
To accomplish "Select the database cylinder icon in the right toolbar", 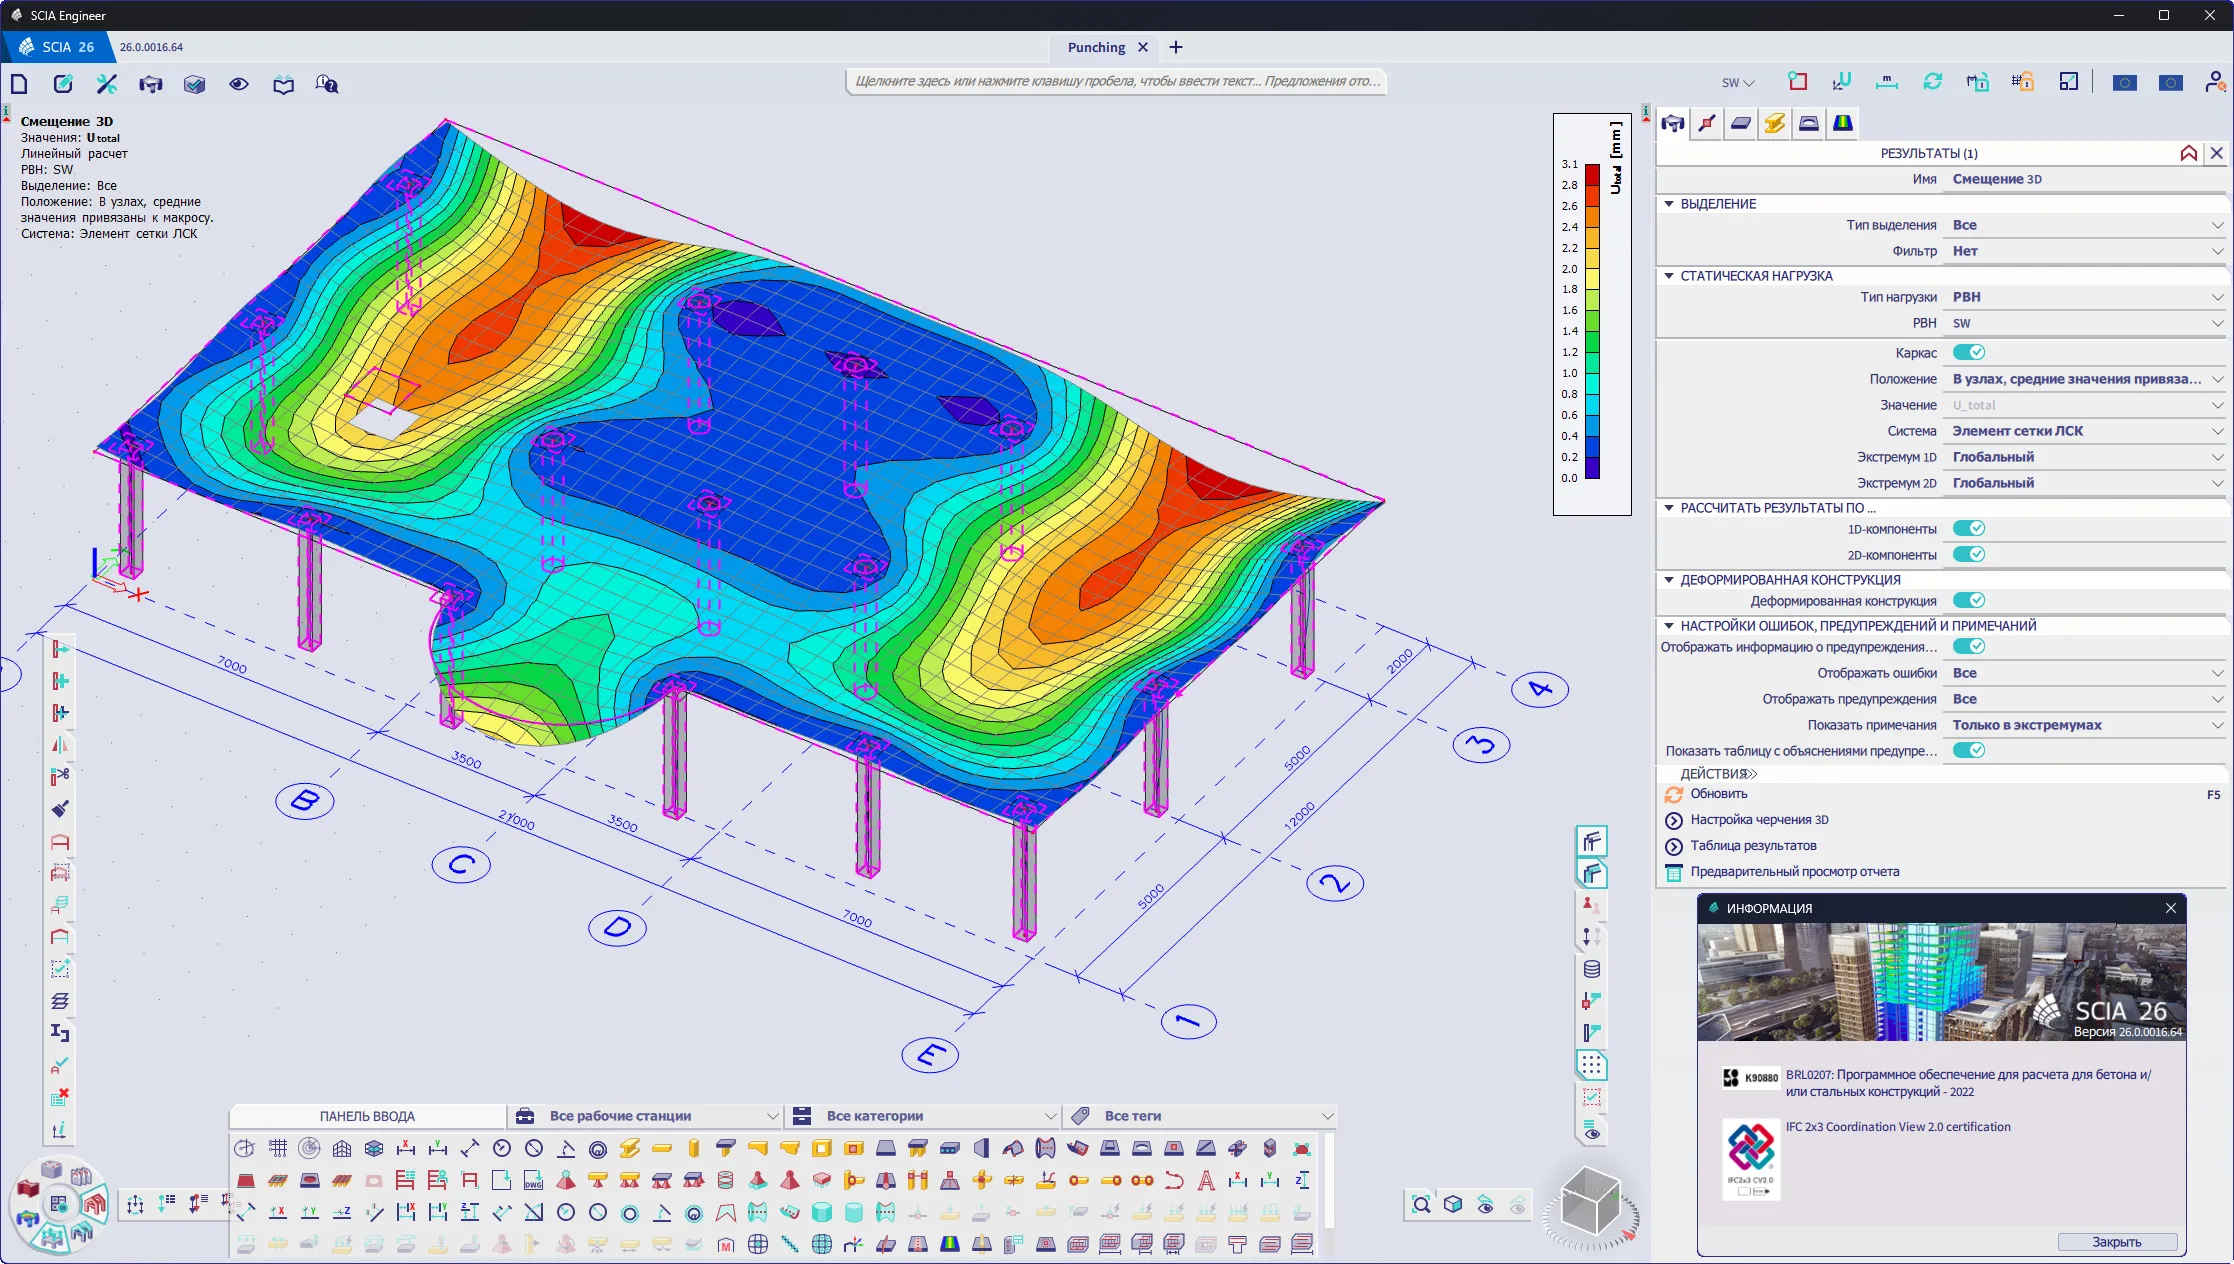I will [x=1590, y=969].
